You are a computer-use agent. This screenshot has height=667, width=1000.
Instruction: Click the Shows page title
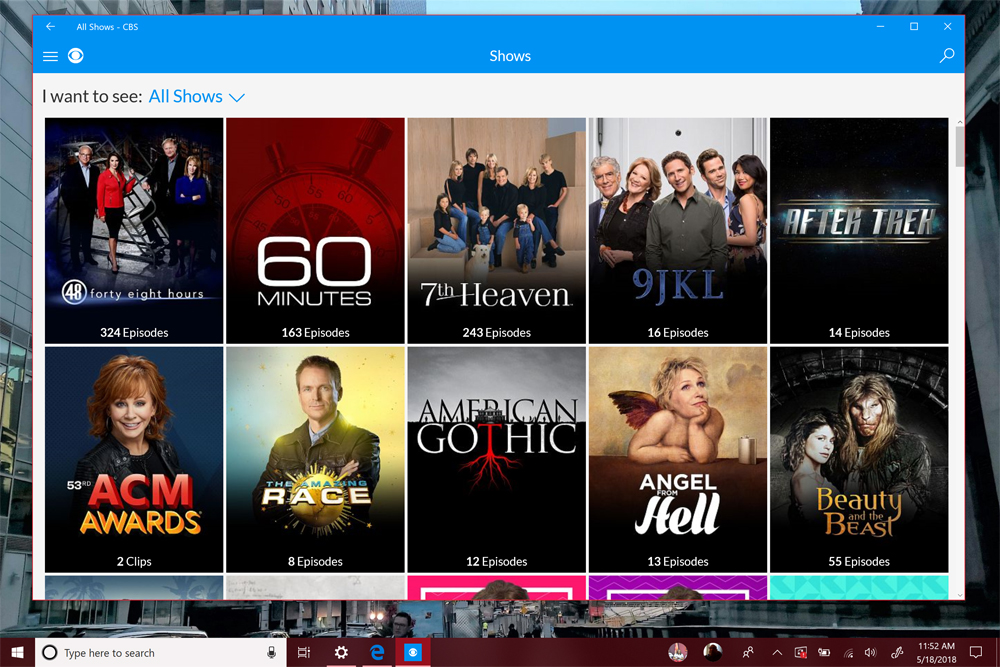(x=510, y=56)
